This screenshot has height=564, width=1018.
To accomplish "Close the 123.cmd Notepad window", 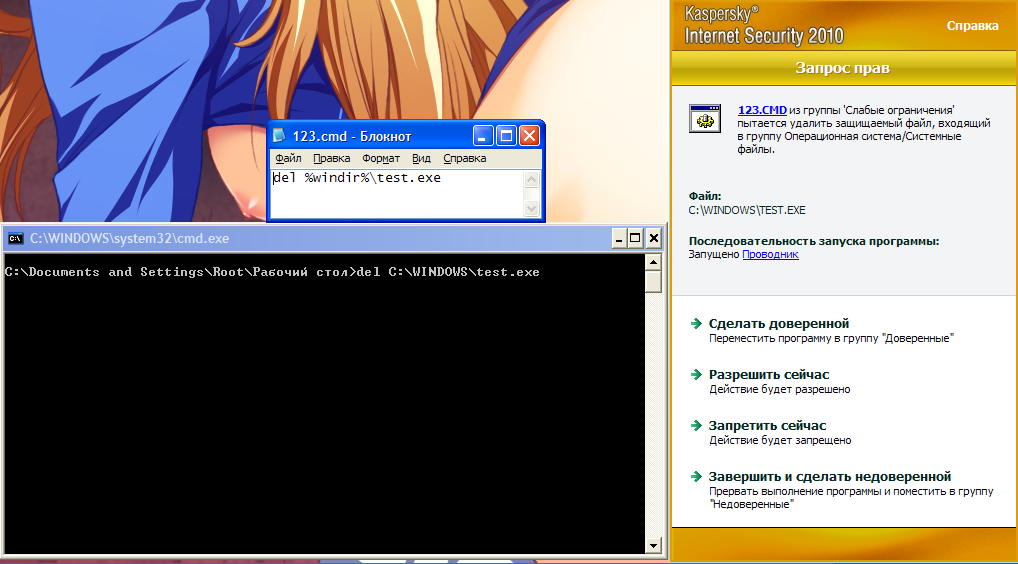I will [530, 136].
